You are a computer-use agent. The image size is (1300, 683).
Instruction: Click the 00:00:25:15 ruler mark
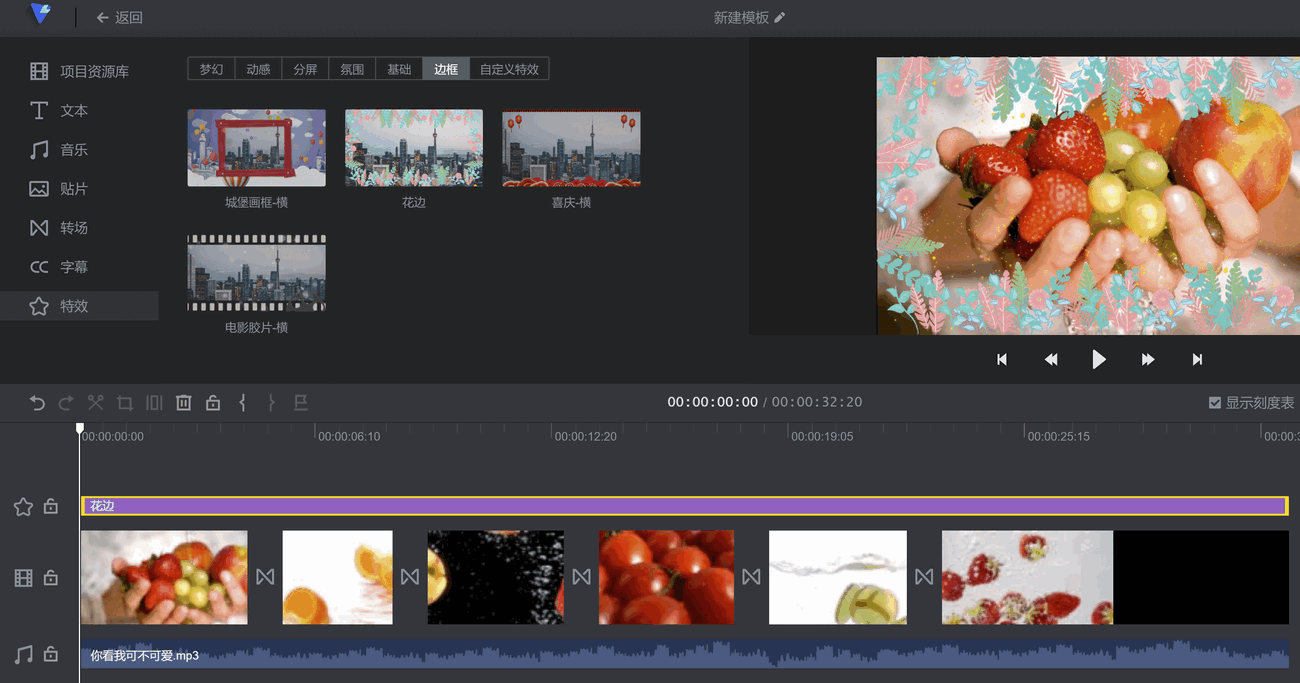pos(1059,436)
